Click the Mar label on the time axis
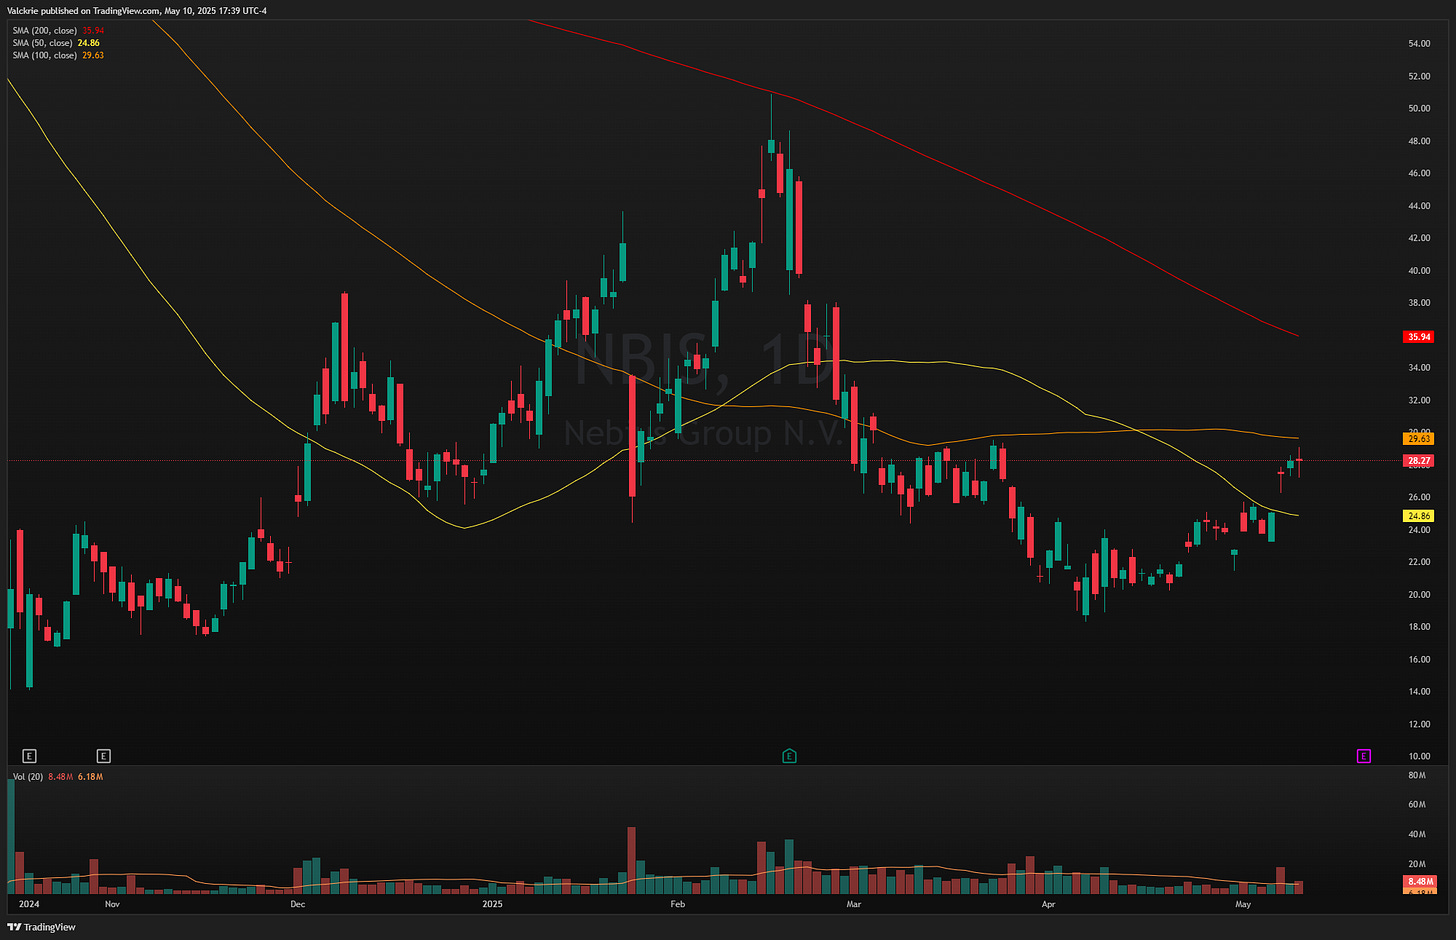Image resolution: width=1456 pixels, height=940 pixels. pos(853,904)
